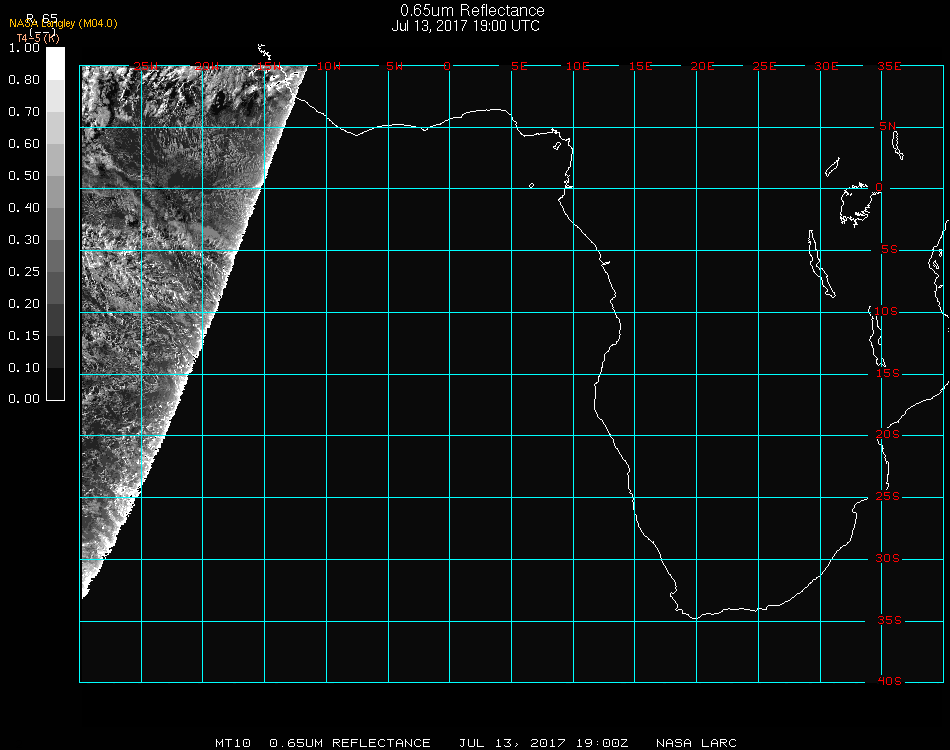Click the 0.60 value on the color scale
The width and height of the screenshot is (950, 750).
(24, 144)
